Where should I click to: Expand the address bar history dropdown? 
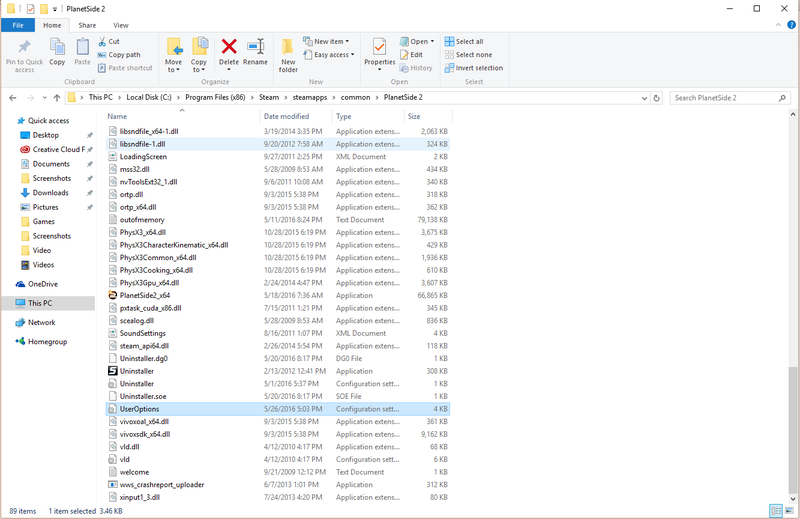[x=644, y=98]
